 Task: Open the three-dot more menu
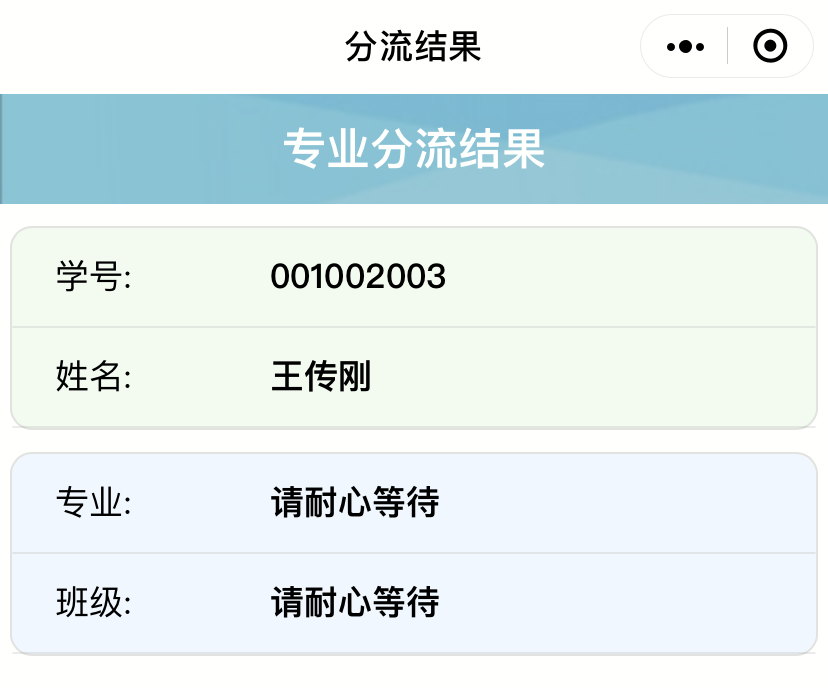pos(685,47)
